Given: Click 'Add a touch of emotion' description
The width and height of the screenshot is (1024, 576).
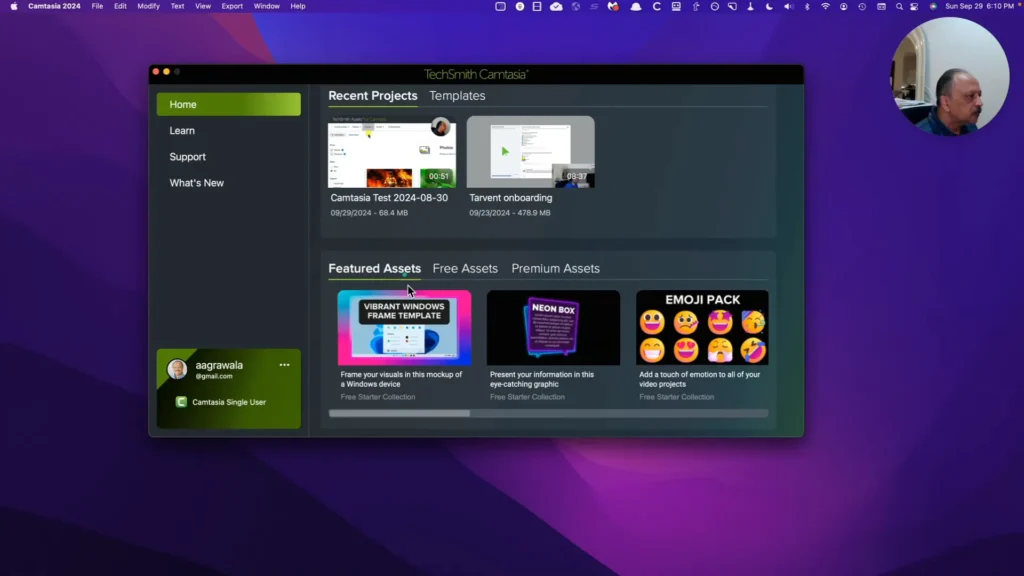Looking at the screenshot, I should (x=699, y=379).
